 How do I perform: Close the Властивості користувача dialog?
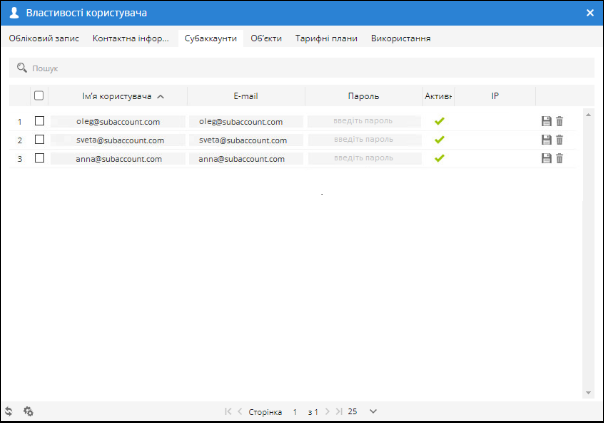click(590, 13)
